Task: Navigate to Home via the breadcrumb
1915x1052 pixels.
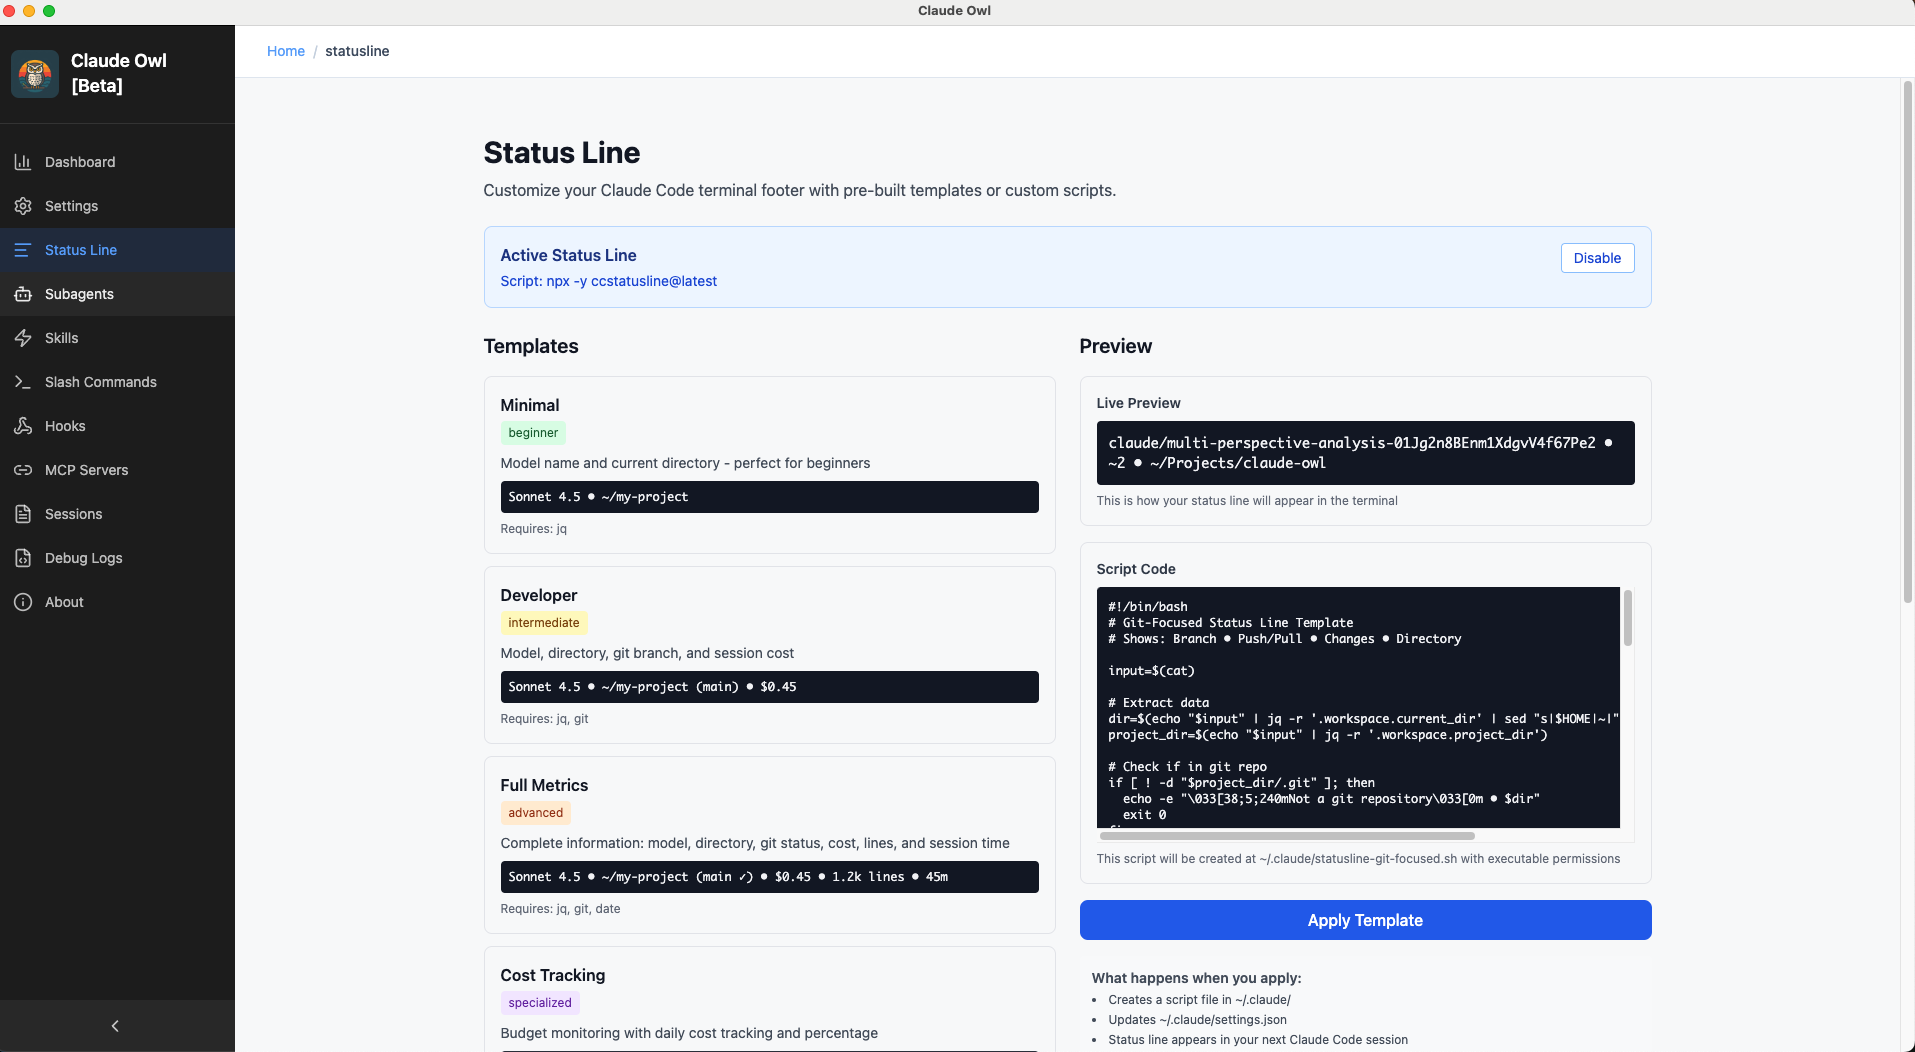Action: click(x=286, y=51)
